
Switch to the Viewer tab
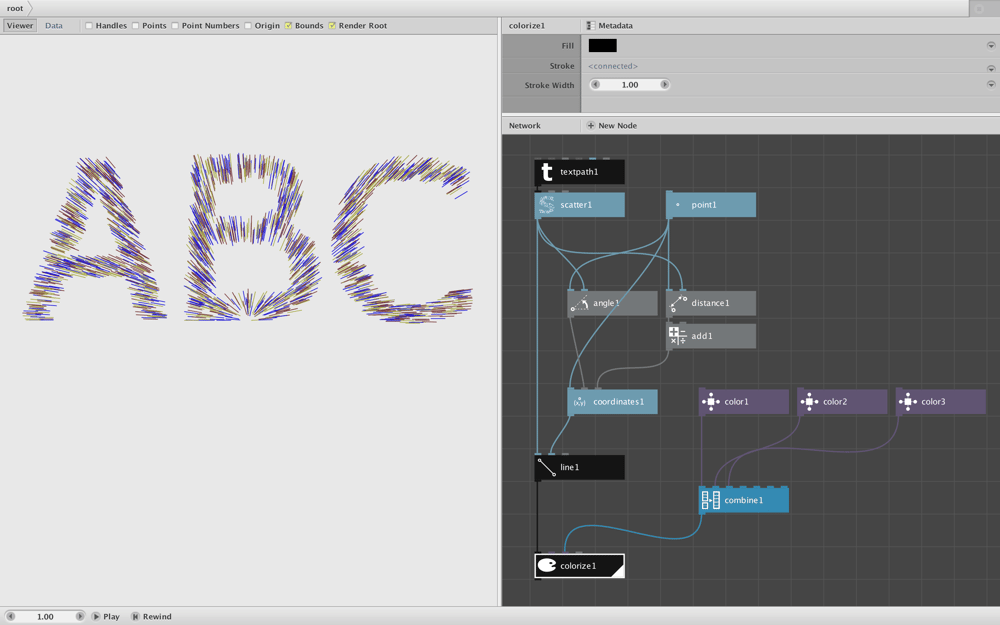[20, 26]
